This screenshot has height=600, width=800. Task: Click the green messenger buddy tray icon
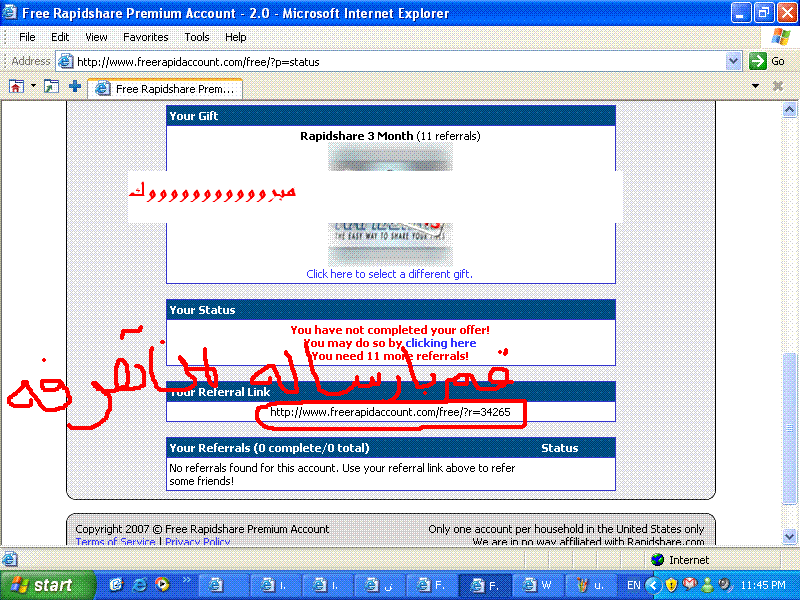tap(707, 585)
